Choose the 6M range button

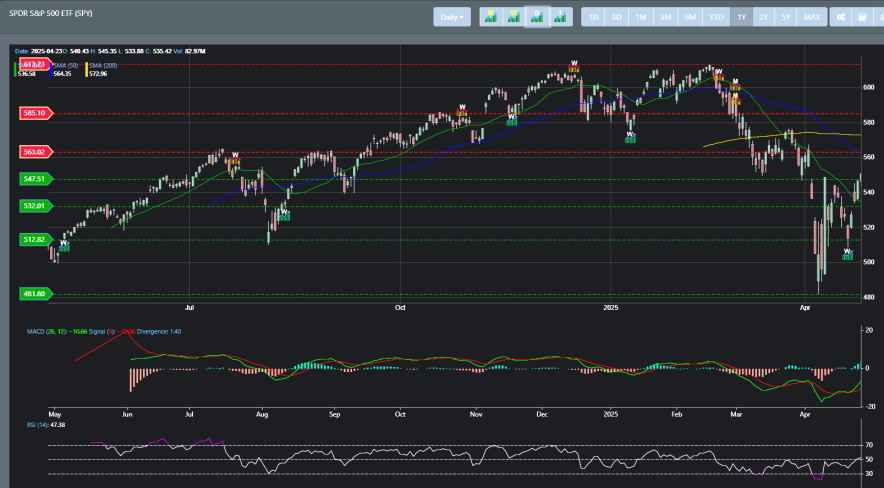pos(690,17)
